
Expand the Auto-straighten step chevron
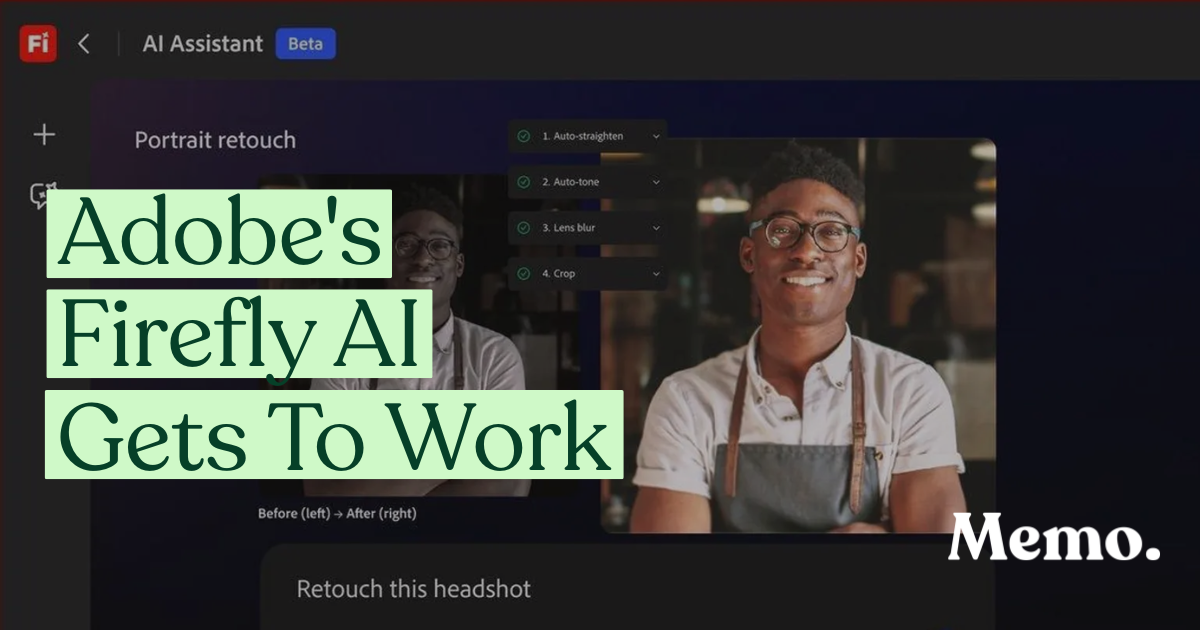point(656,136)
